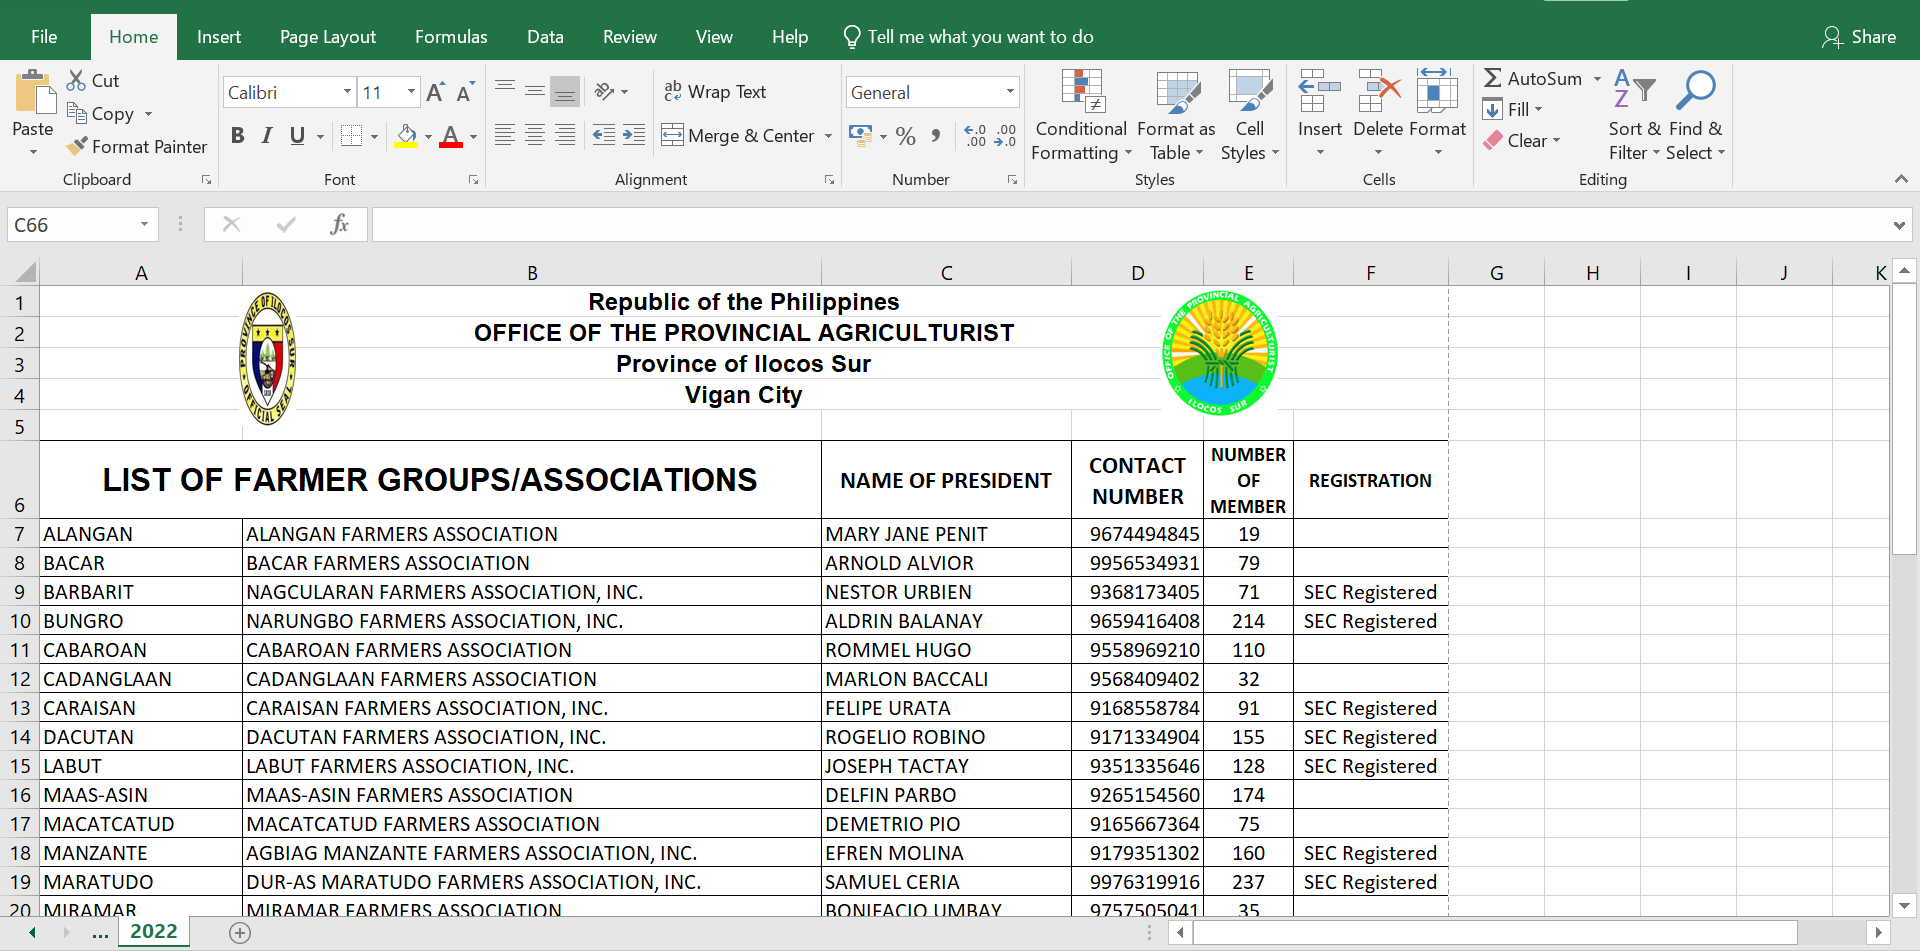Toggle Underline formatting
The height and width of the screenshot is (951, 1920).
297,135
